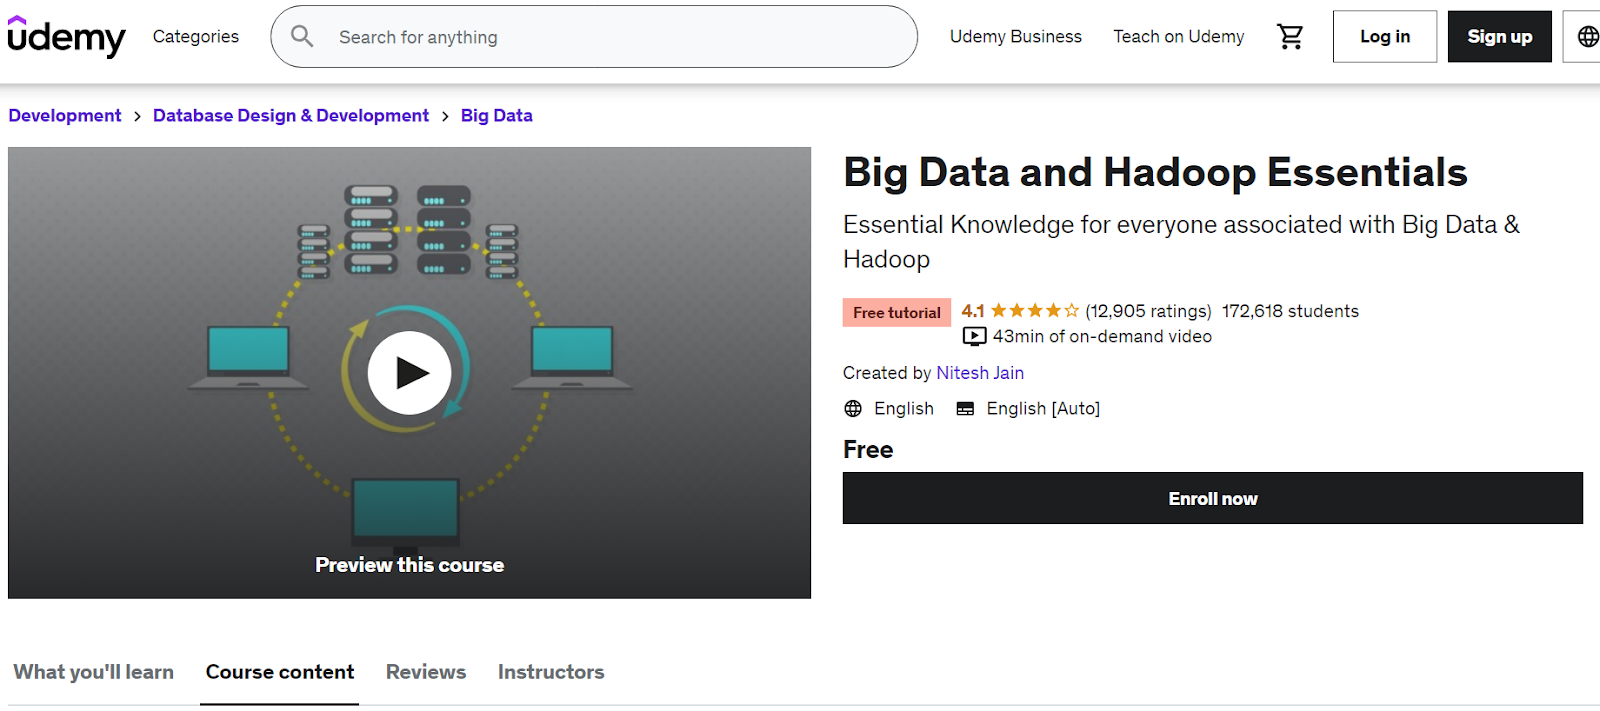Click the Log in button
The width and height of the screenshot is (1600, 711).
click(x=1384, y=37)
